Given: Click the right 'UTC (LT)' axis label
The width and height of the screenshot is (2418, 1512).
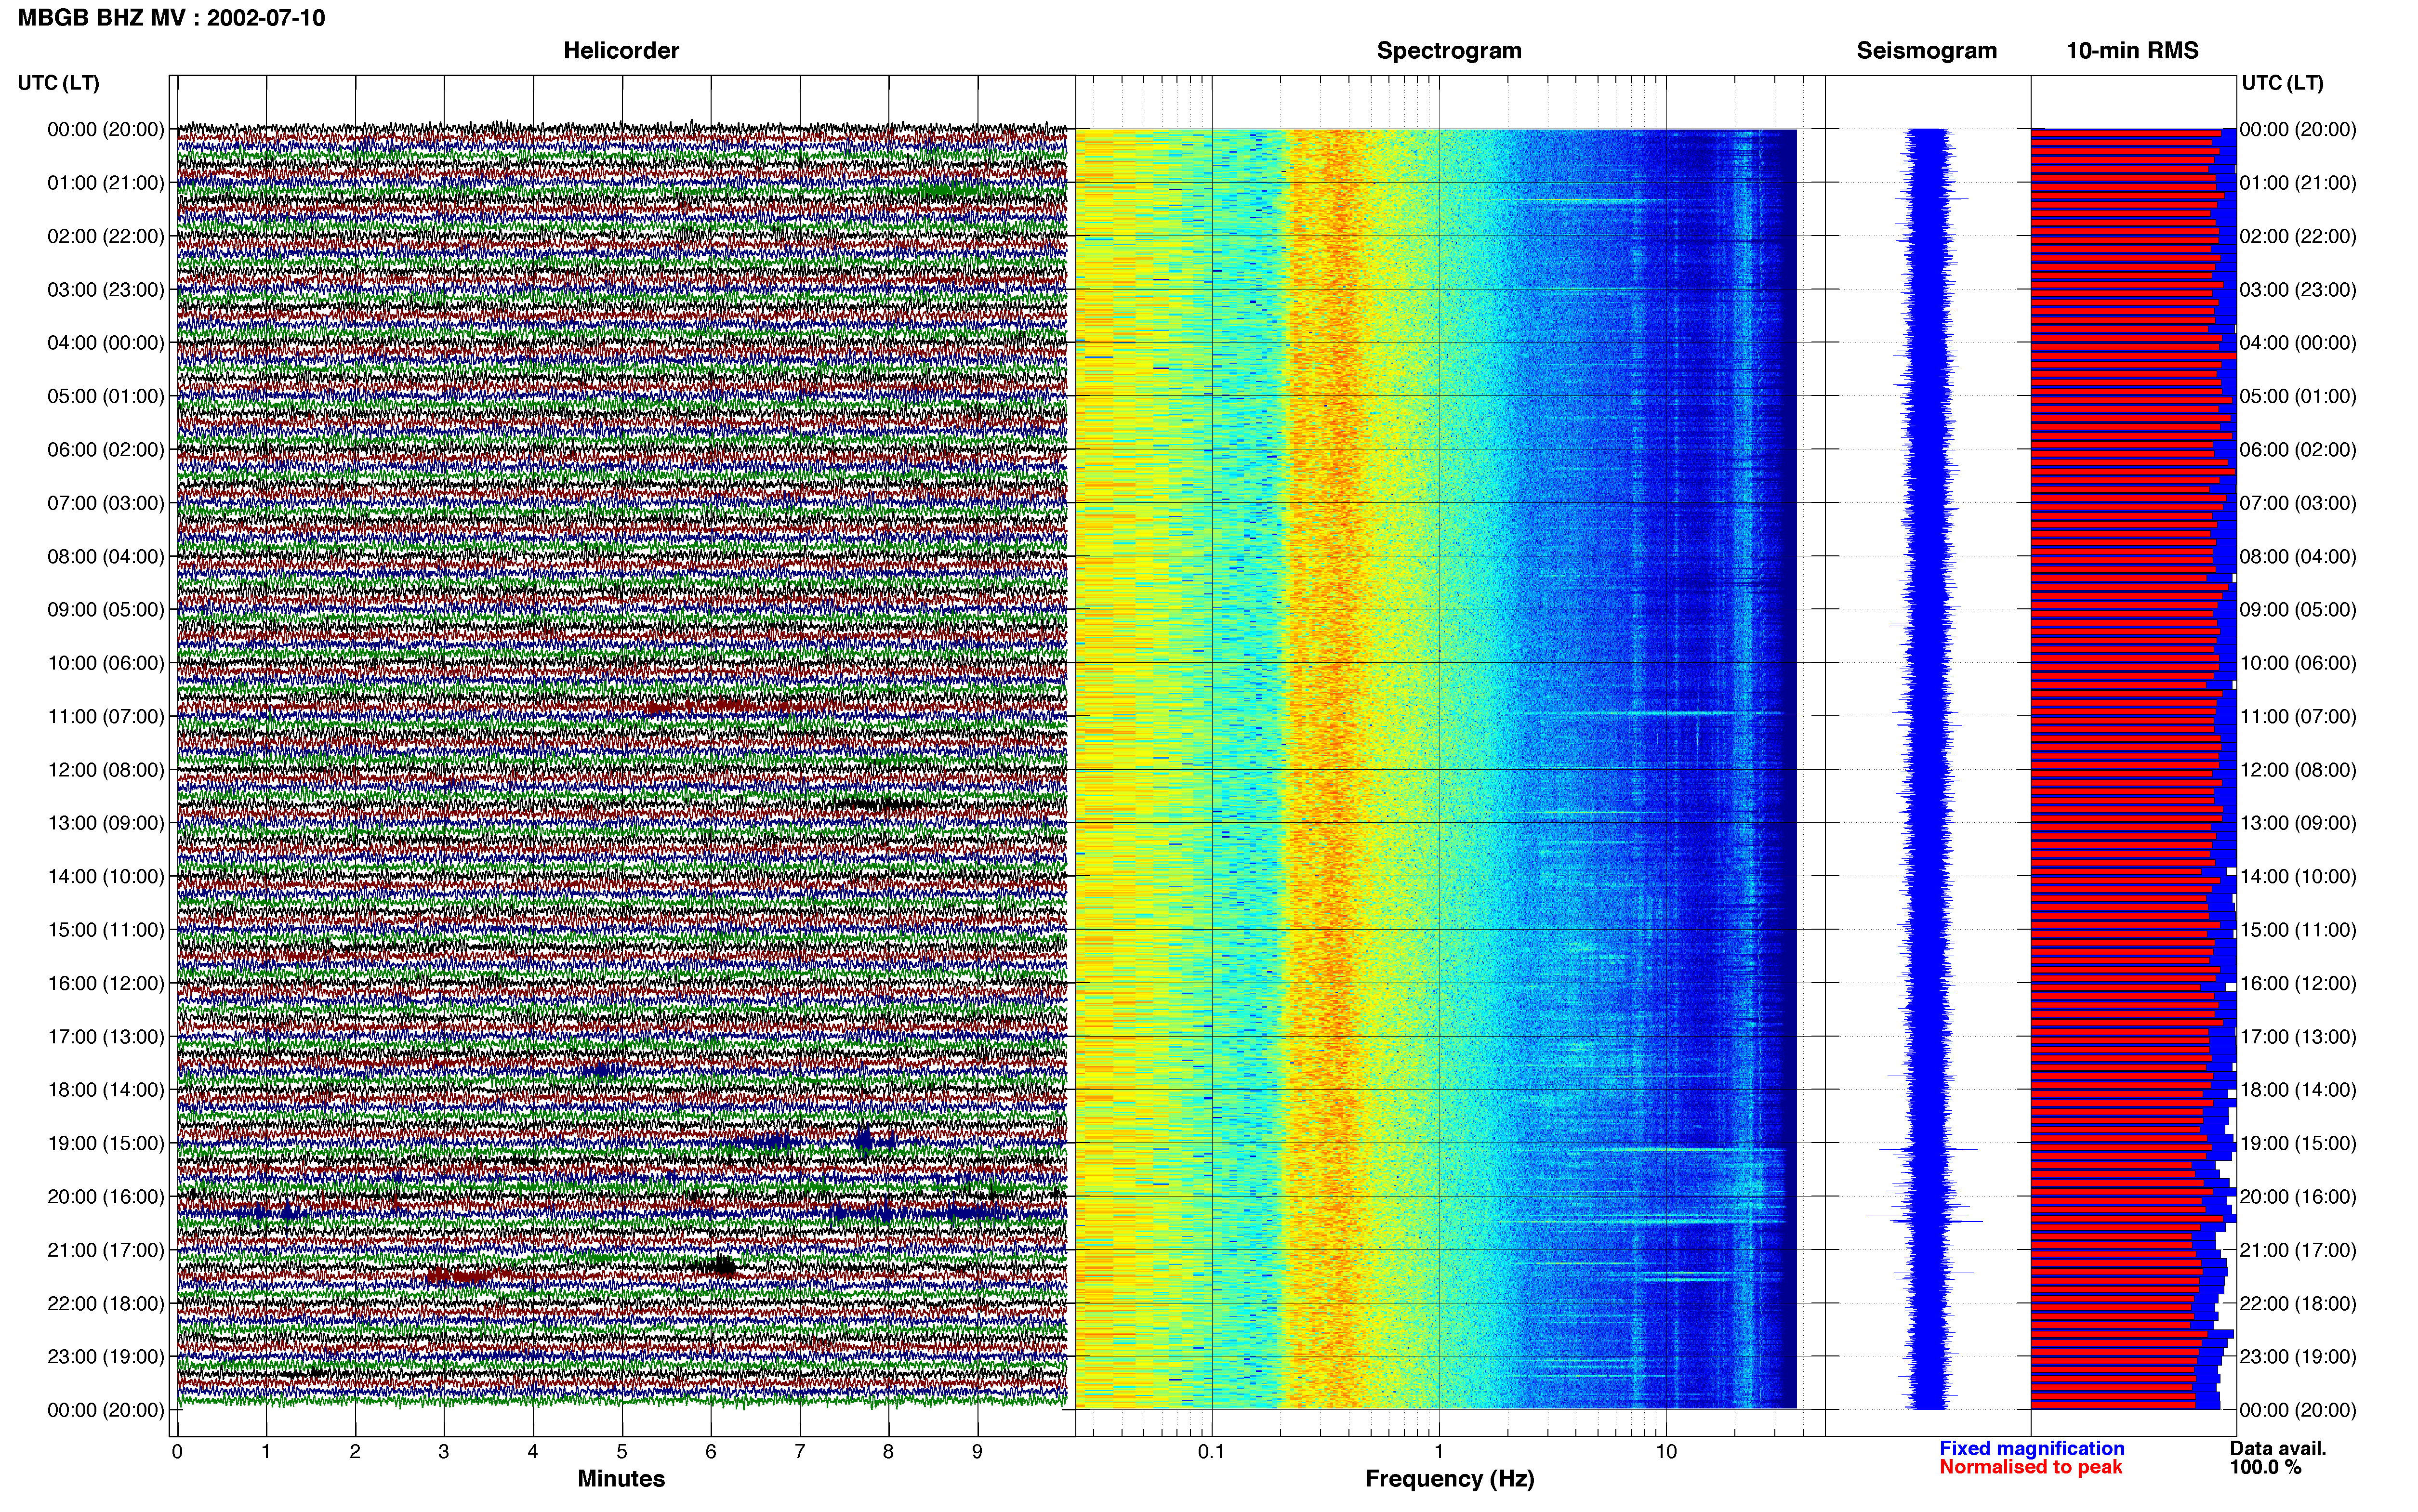Looking at the screenshot, I should click(2282, 83).
